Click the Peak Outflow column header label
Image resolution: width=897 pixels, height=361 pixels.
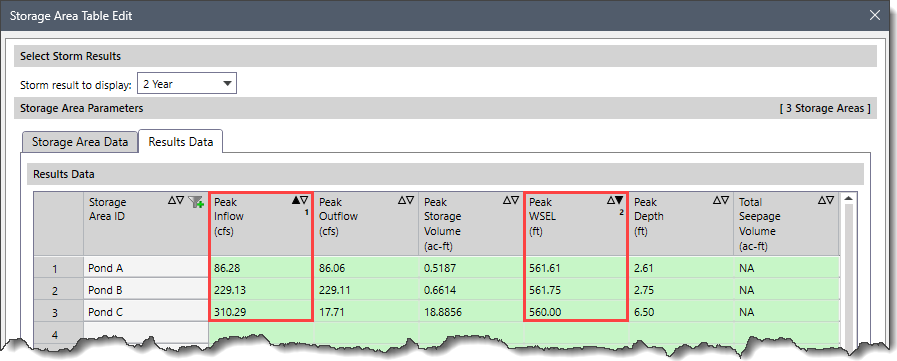pyautogui.click(x=338, y=217)
